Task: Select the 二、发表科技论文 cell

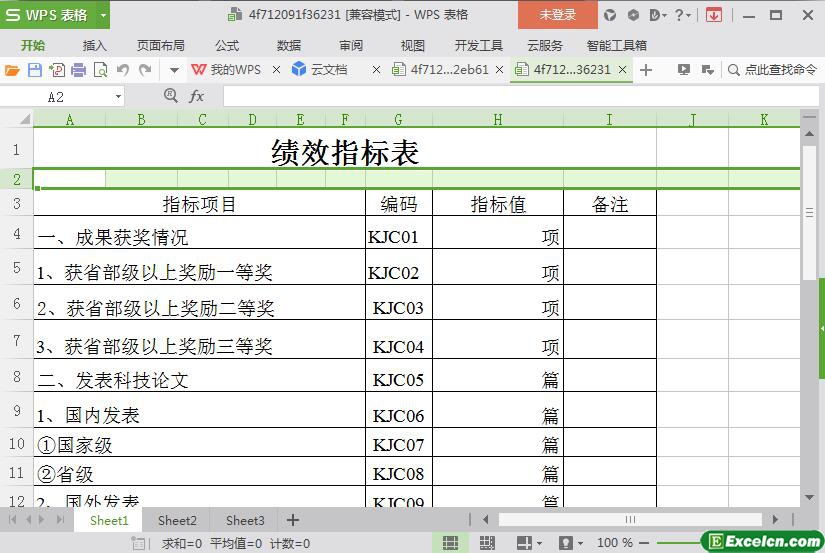Action: pyautogui.click(x=199, y=376)
